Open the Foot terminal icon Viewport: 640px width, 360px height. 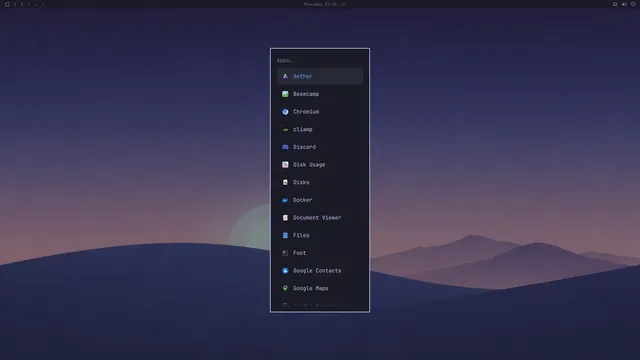pyautogui.click(x=285, y=253)
